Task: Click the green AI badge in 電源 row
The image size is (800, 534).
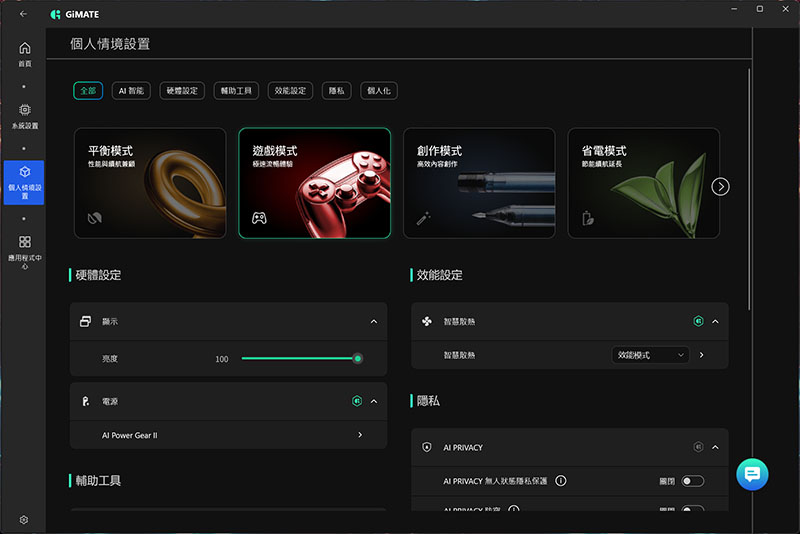Action: pos(357,401)
